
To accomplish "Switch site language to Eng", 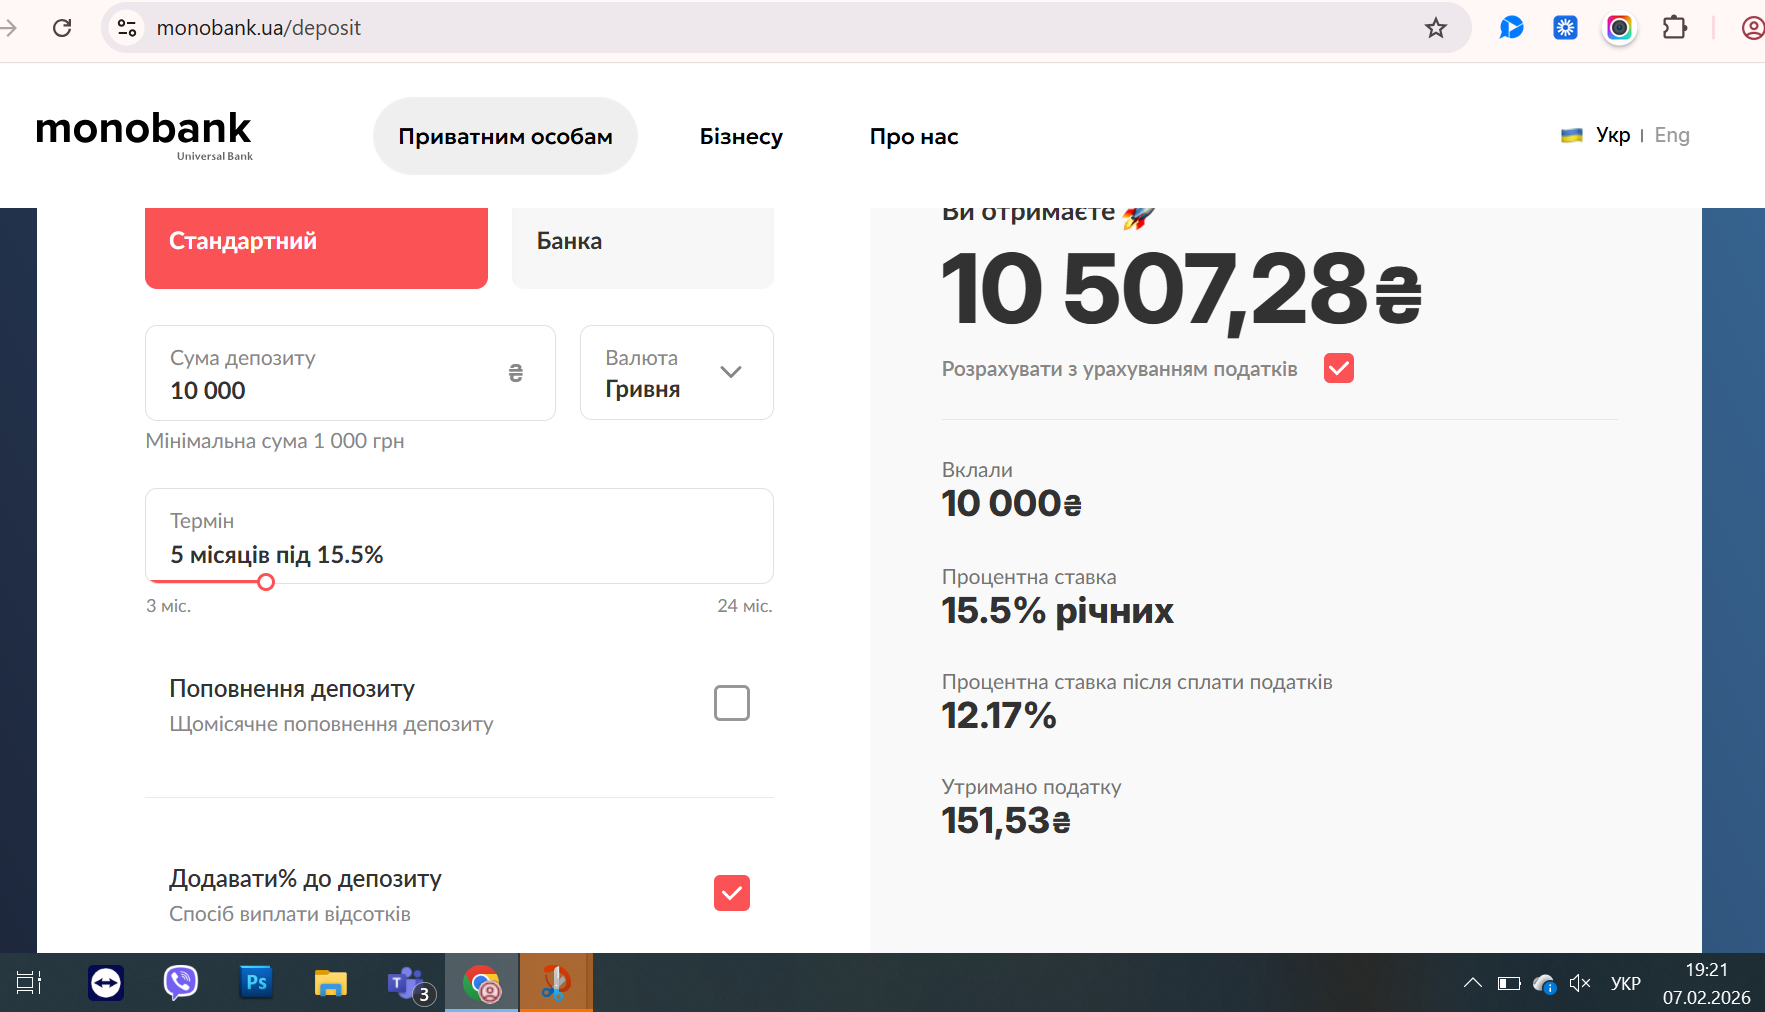I will (1672, 135).
